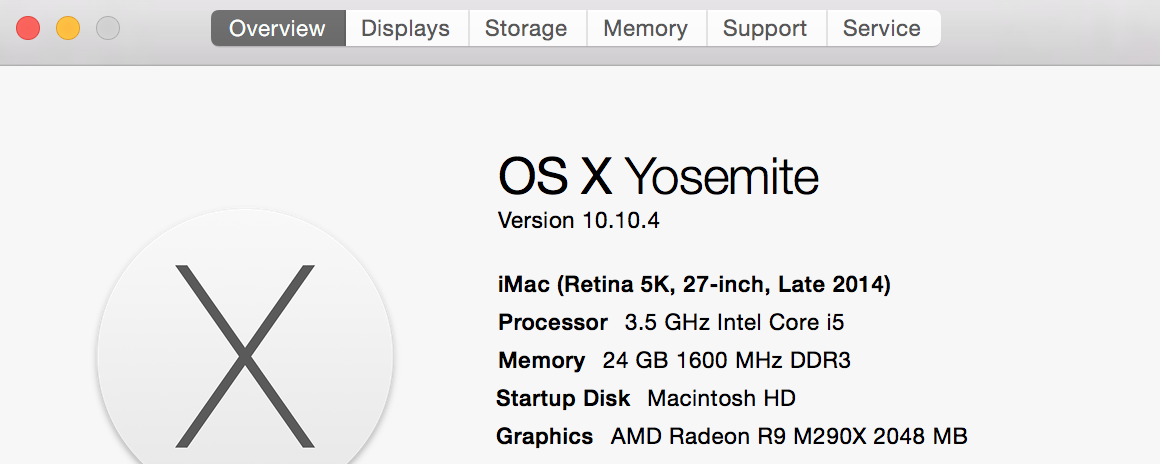Click Version 10.10.4 to reveal build number

pyautogui.click(x=579, y=221)
